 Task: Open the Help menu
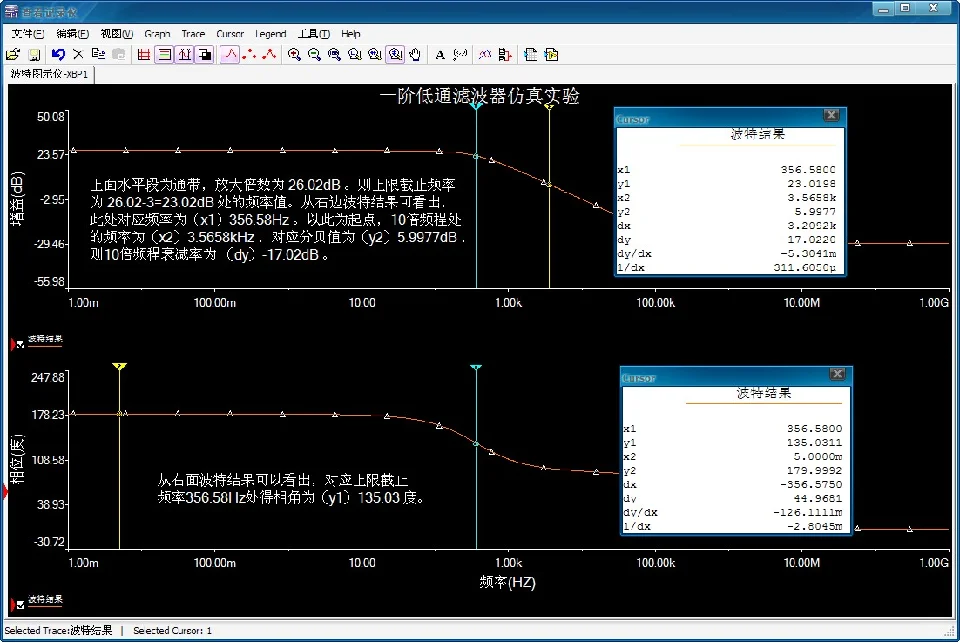[351, 34]
